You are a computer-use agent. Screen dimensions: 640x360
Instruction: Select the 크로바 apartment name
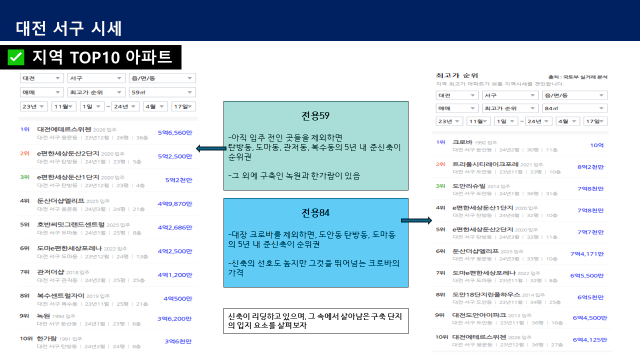click(x=462, y=142)
